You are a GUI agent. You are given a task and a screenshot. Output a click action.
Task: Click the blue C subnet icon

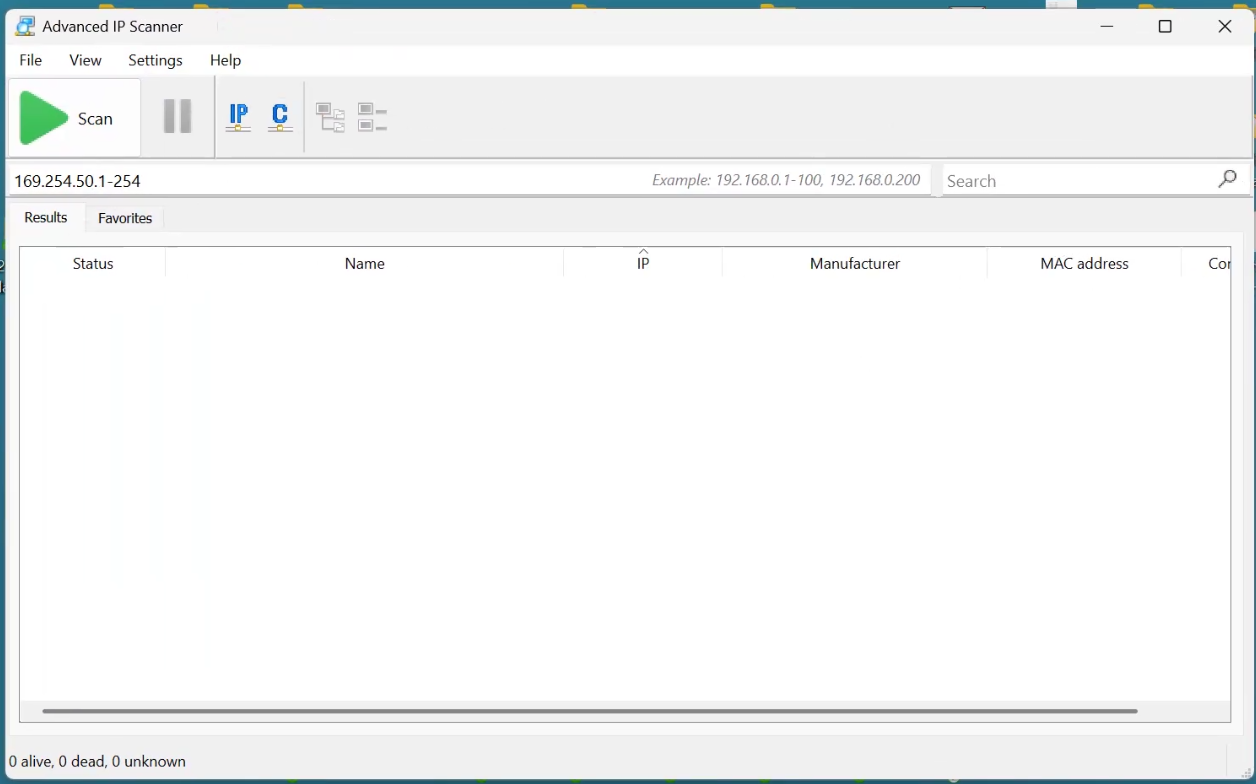(x=280, y=118)
